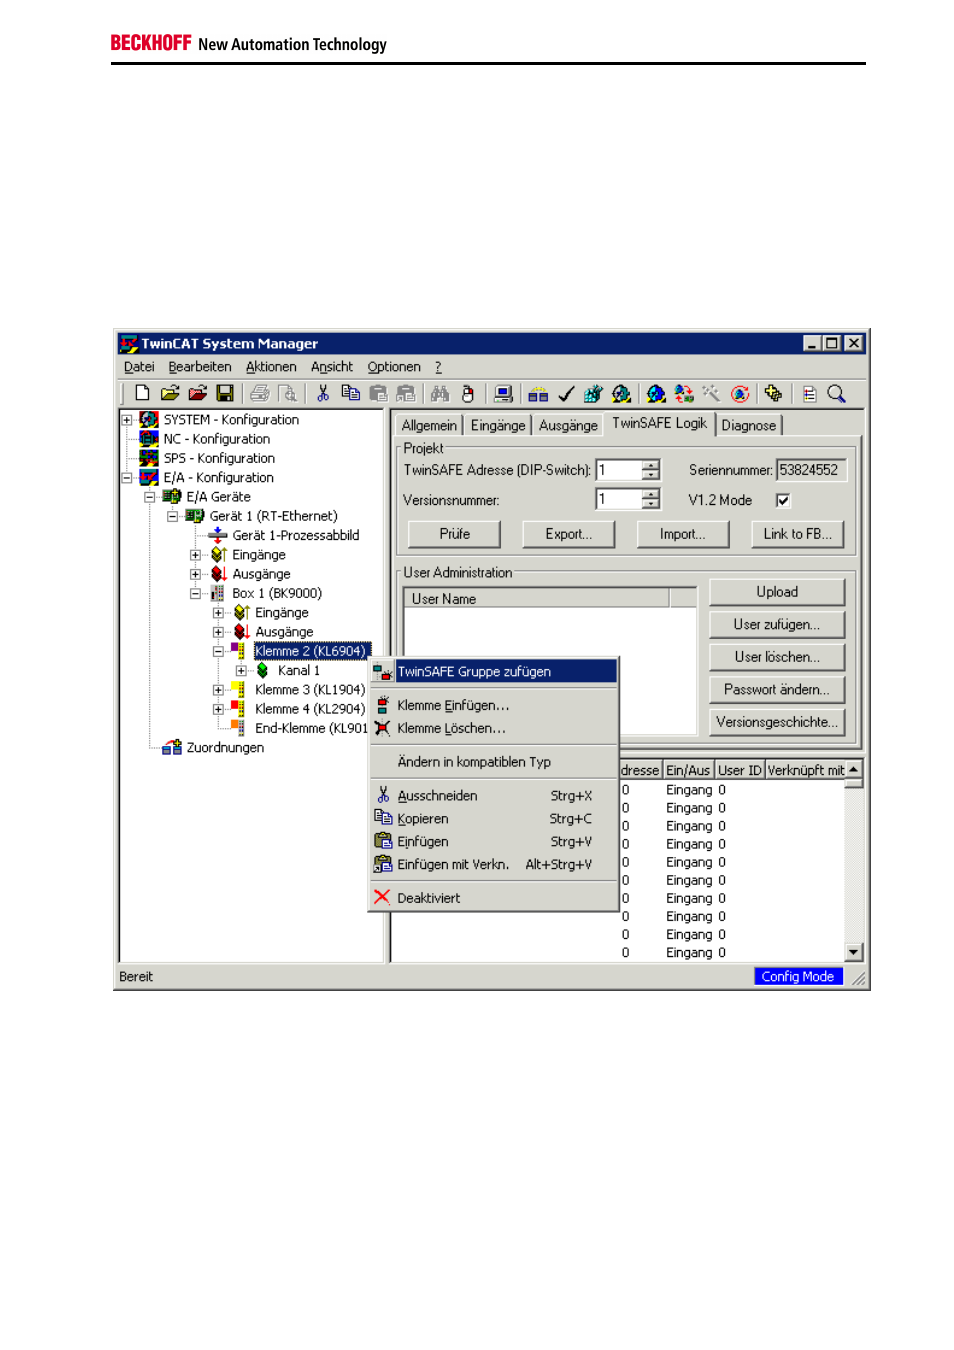
Task: Toggle the V1.2 Mode checkbox
Action: [783, 500]
